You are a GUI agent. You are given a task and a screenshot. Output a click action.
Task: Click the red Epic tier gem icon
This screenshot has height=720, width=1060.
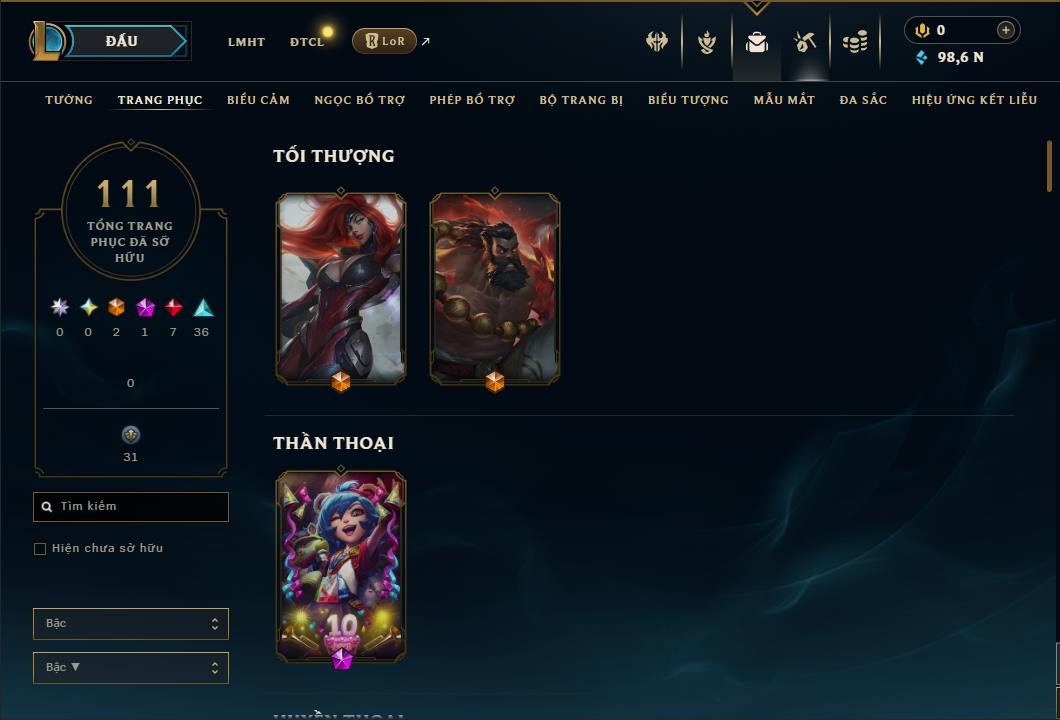coord(174,308)
